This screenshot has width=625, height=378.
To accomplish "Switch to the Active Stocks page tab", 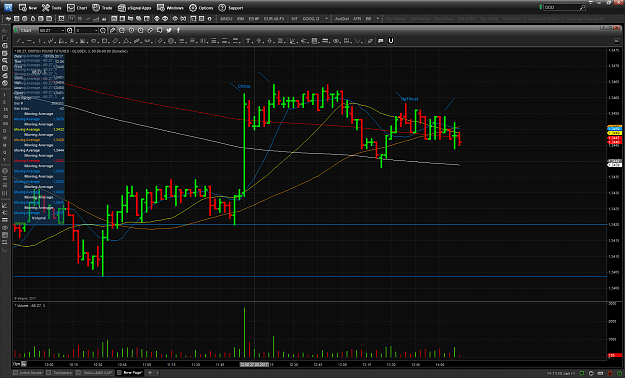I will click(x=28, y=373).
